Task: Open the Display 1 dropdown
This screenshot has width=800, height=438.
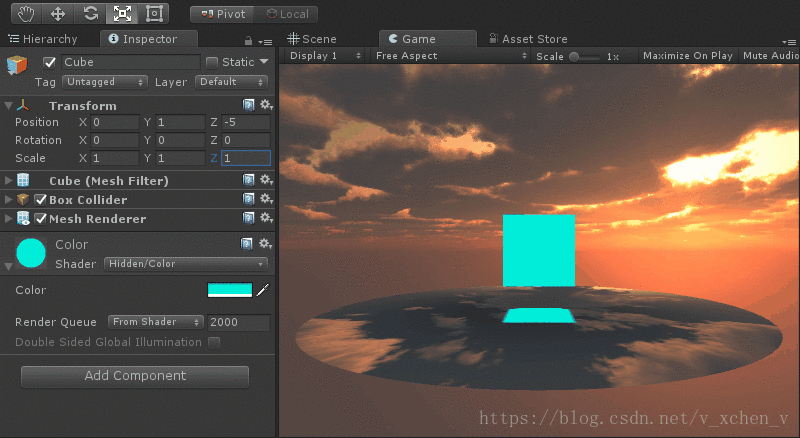Action: 324,56
